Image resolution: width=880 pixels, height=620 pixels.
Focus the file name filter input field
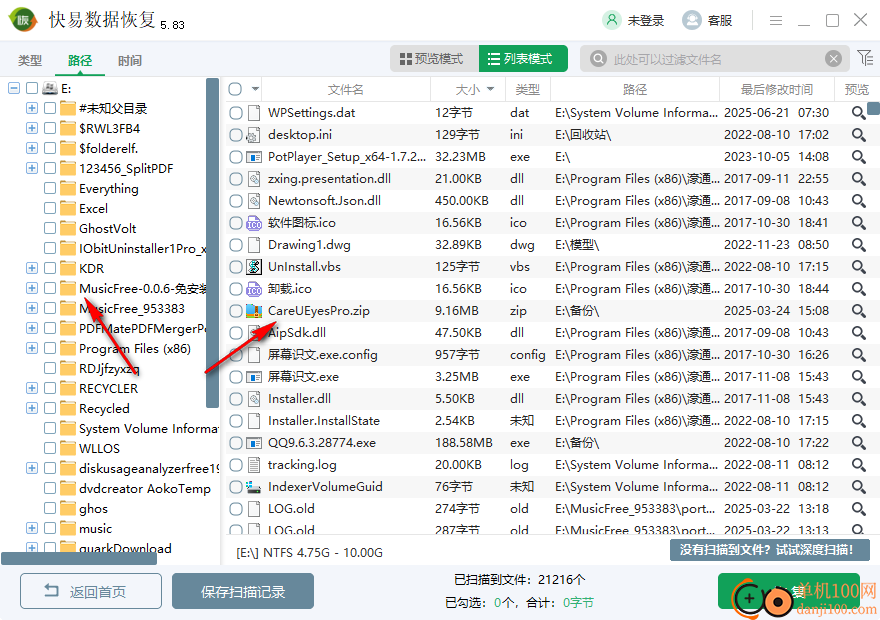click(716, 59)
